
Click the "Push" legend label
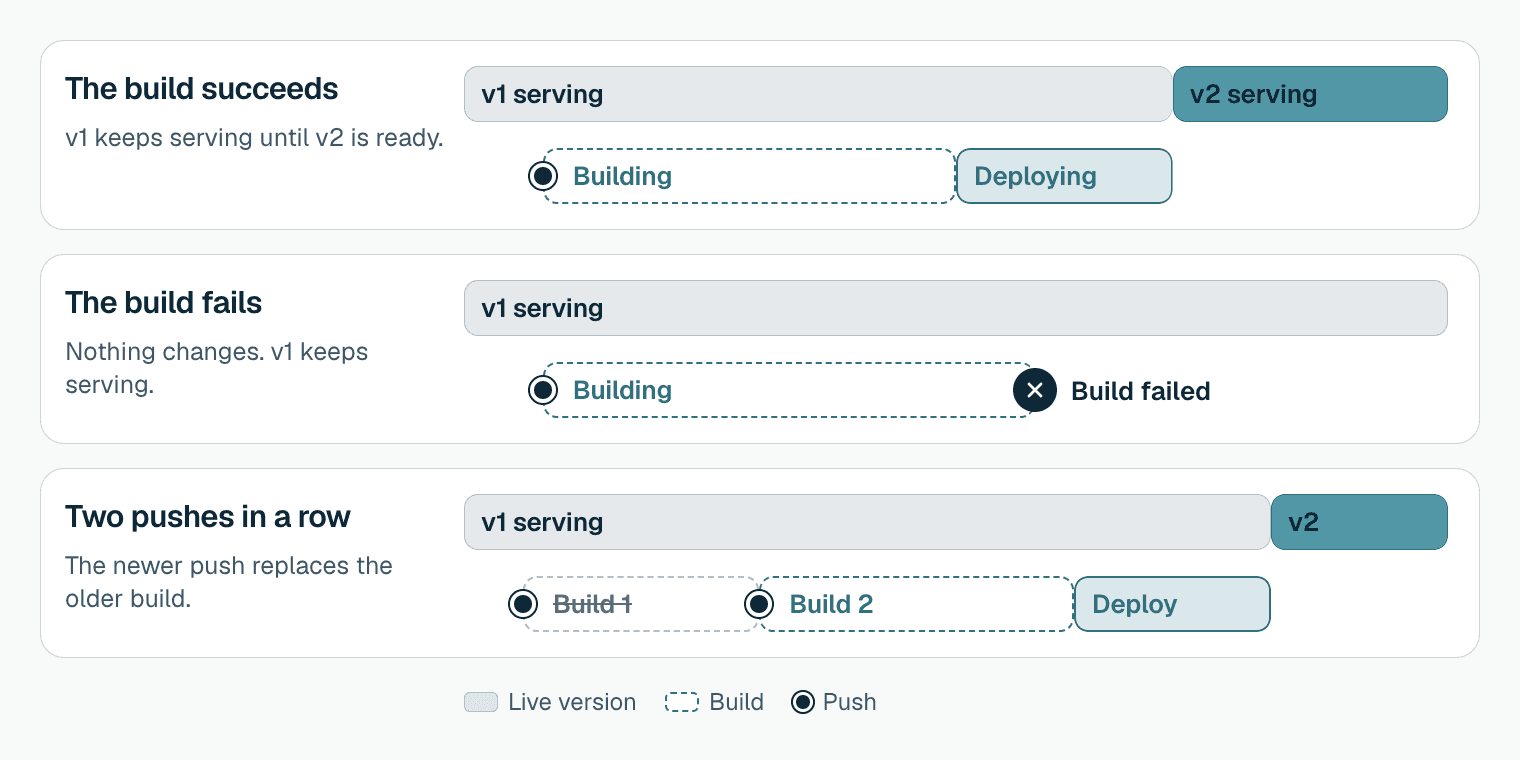click(x=850, y=702)
